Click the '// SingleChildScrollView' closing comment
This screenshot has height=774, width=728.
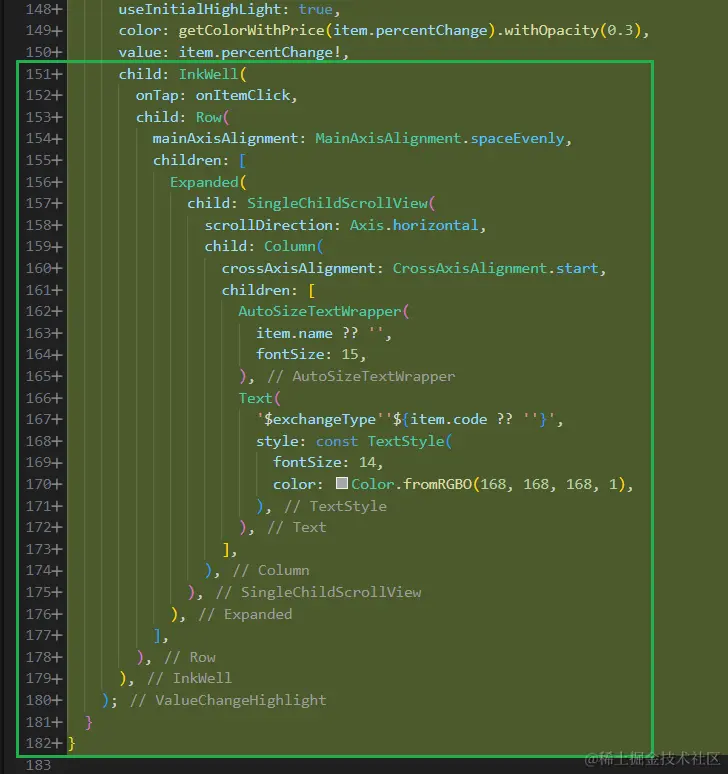click(318, 592)
